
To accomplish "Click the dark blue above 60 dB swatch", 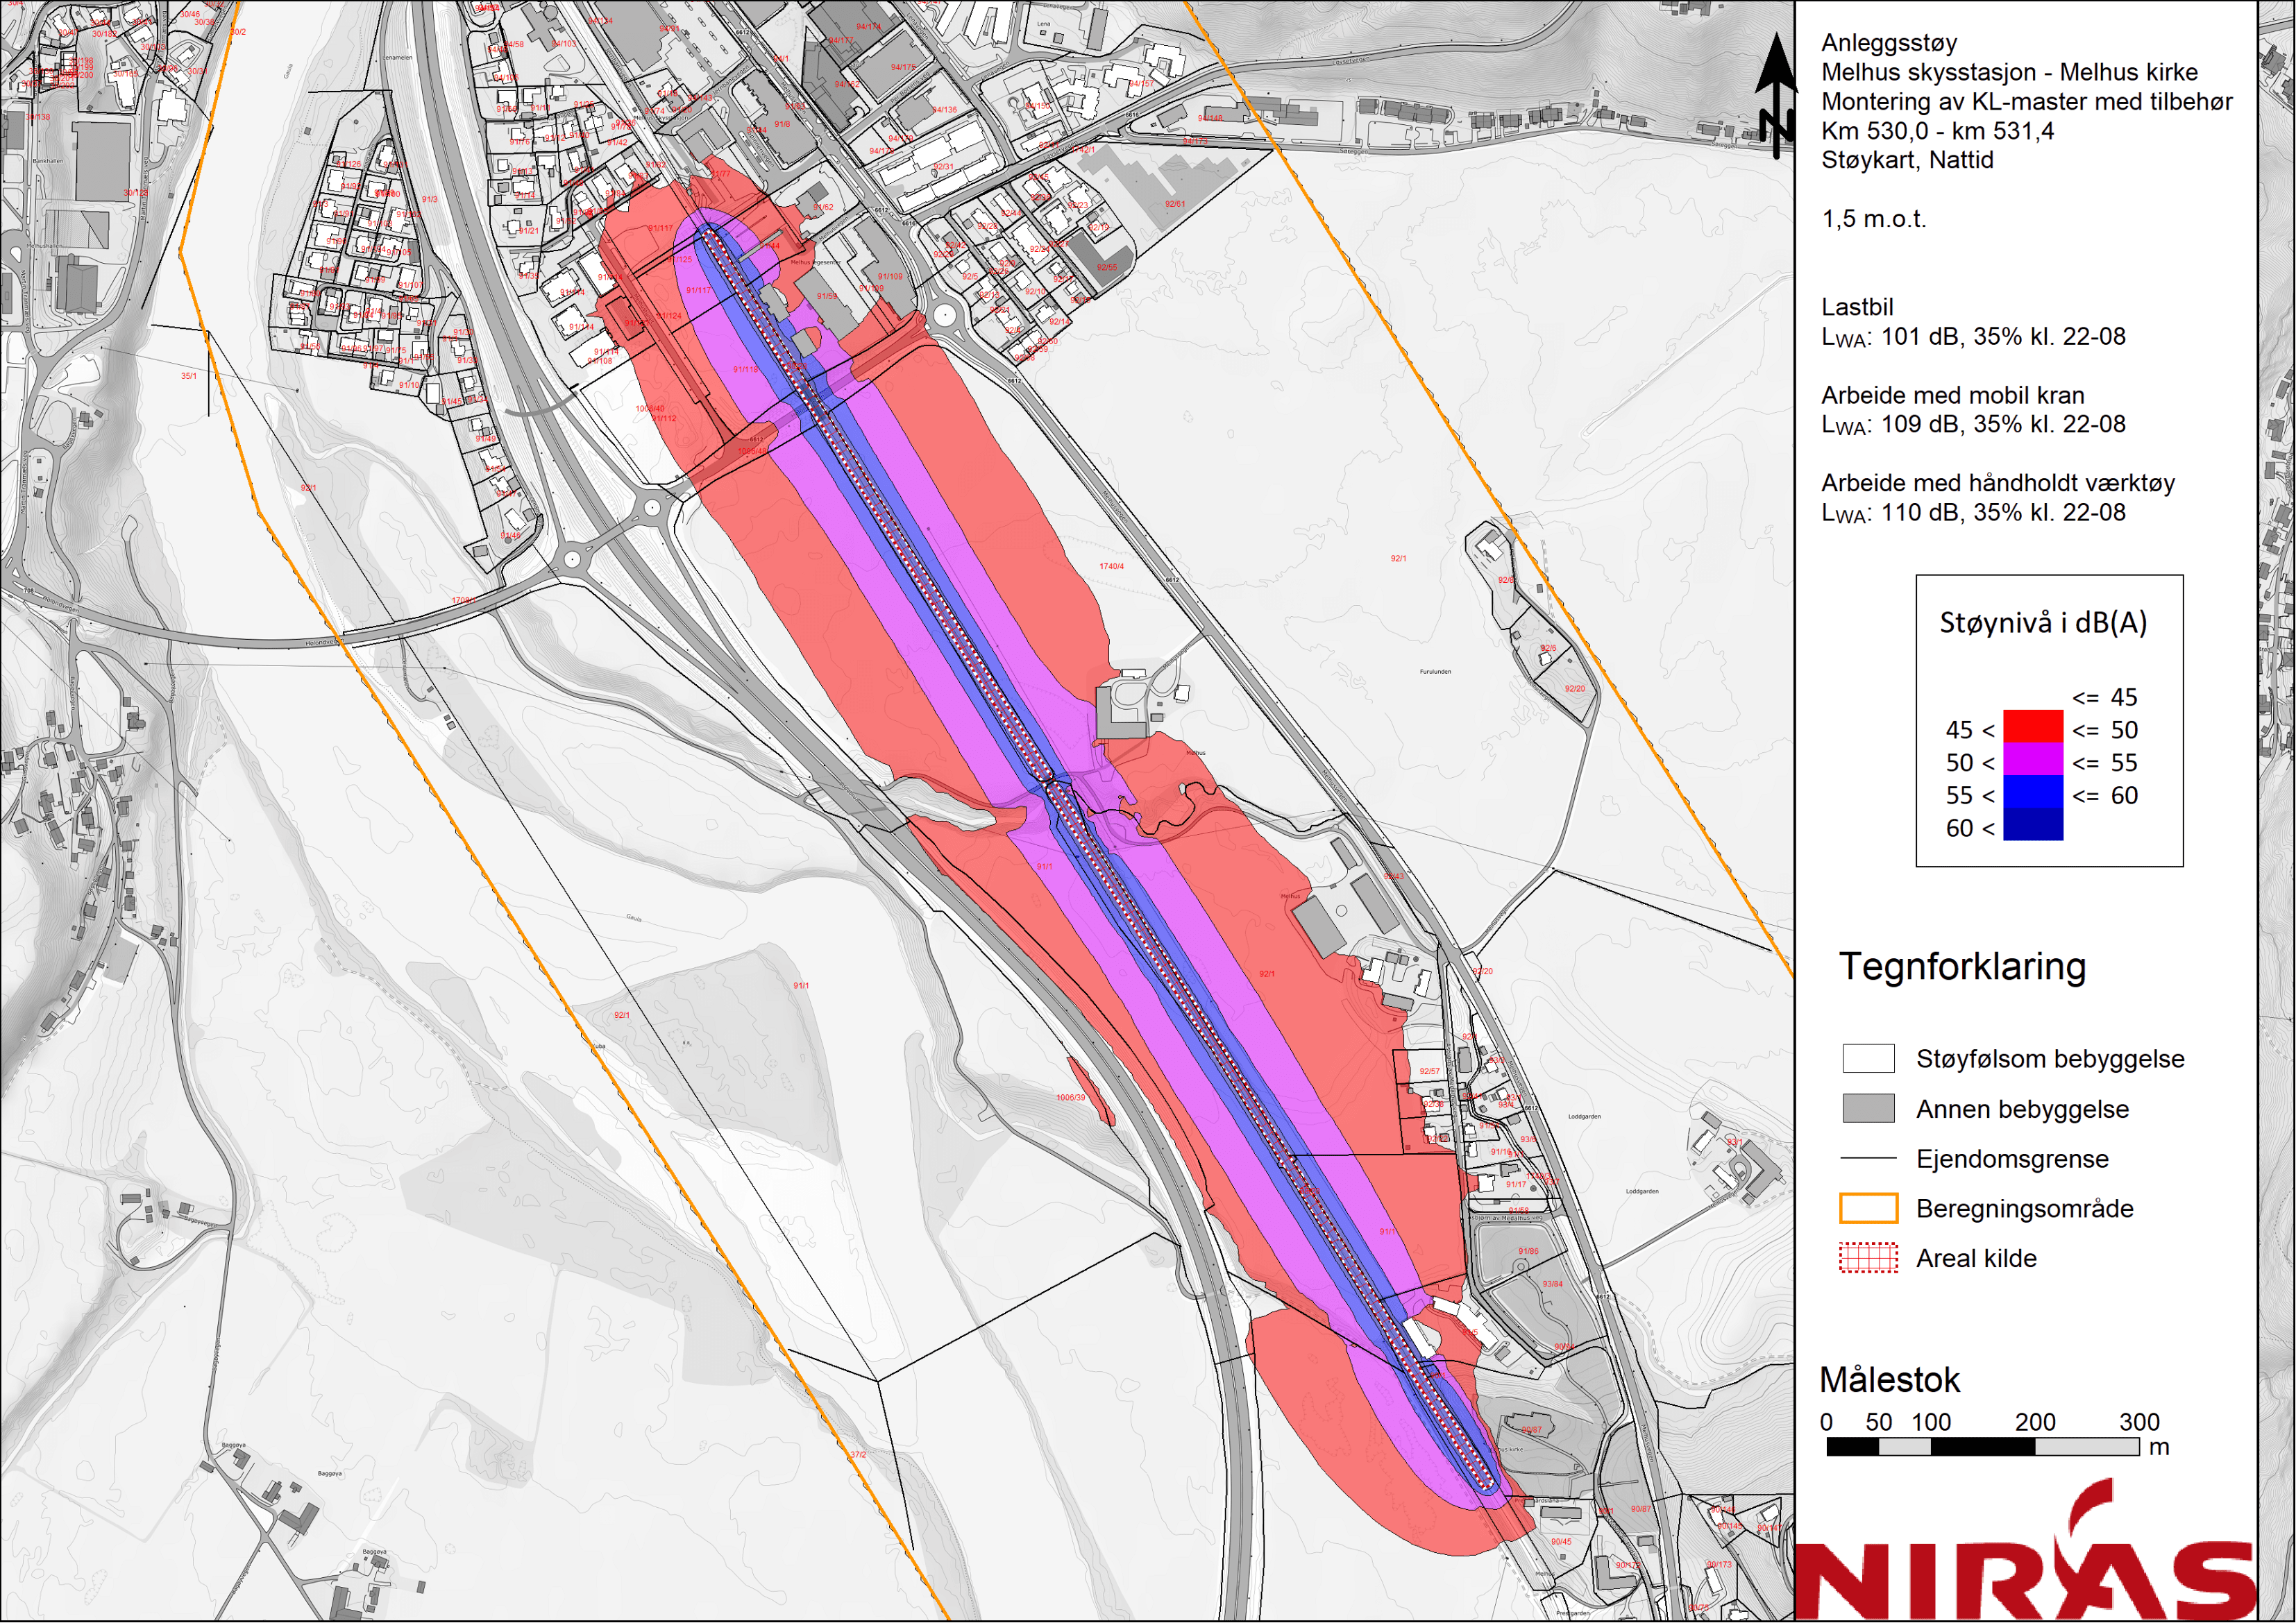I will [x=2033, y=824].
